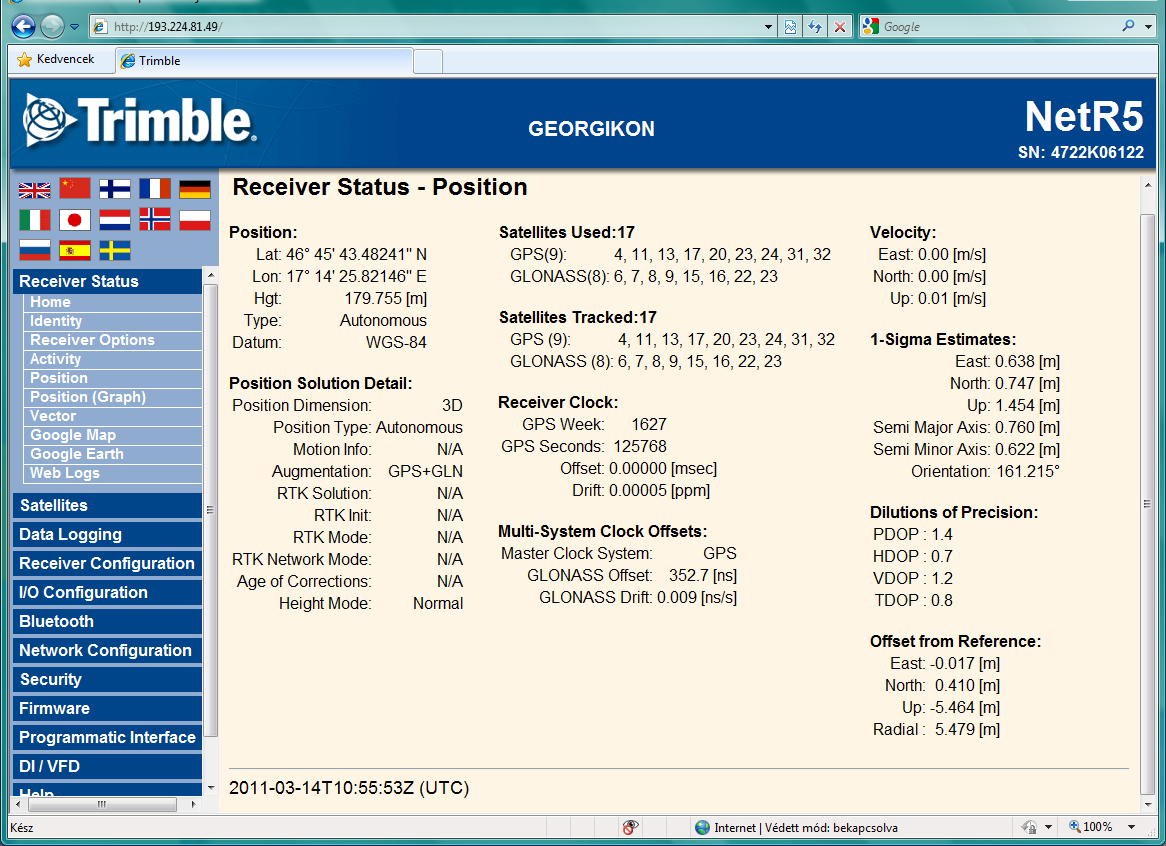This screenshot has height=846, width=1166.
Task: Switch to German via the flag
Action: (x=195, y=189)
